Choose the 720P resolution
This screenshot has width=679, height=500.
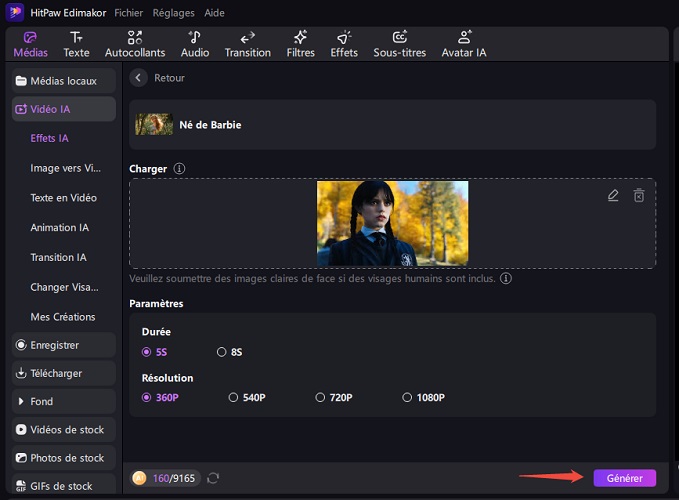pyautogui.click(x=320, y=397)
